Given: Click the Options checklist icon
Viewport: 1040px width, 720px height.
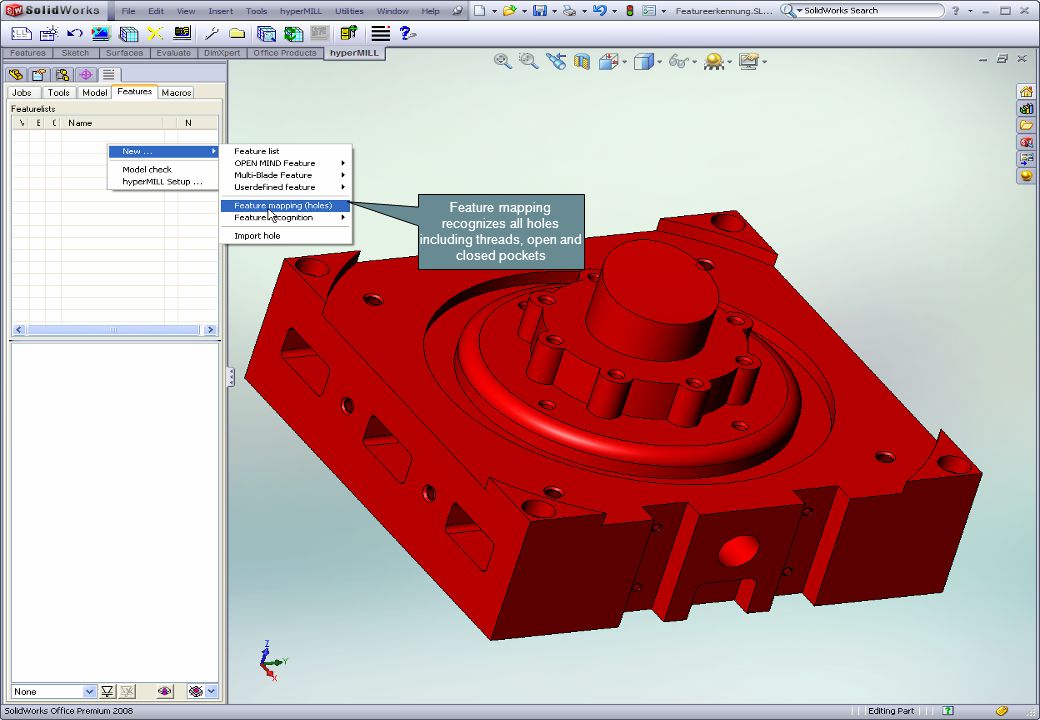Looking at the screenshot, I should (x=649, y=11).
